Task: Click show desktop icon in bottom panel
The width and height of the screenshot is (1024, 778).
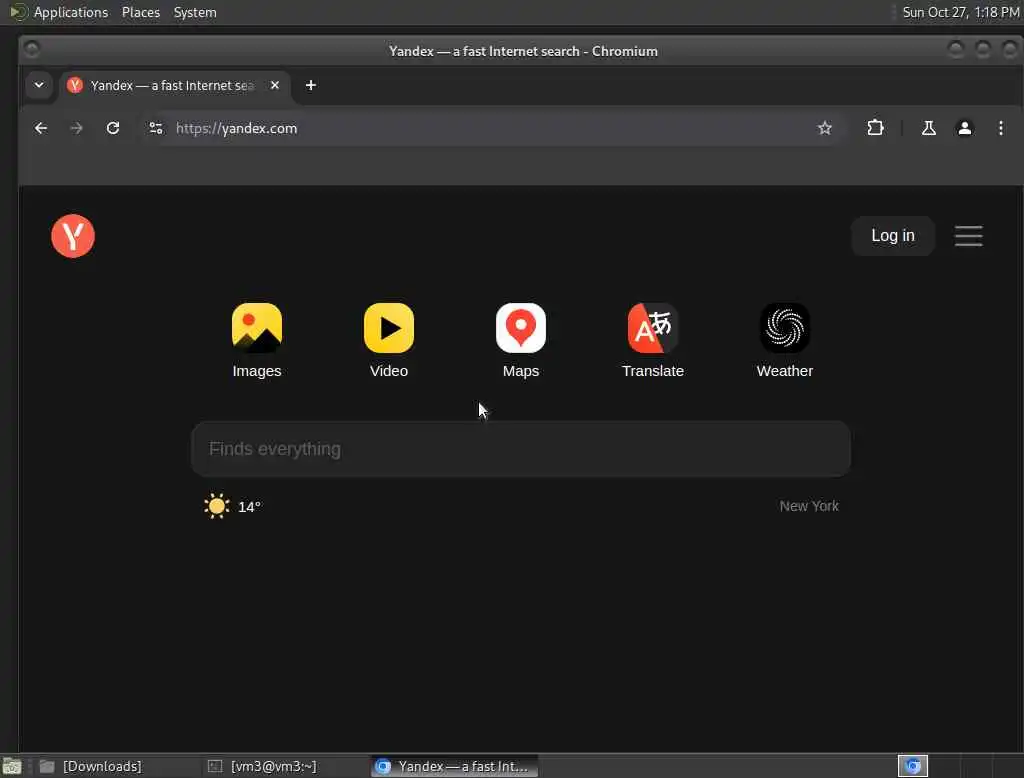Action: click(x=12, y=766)
